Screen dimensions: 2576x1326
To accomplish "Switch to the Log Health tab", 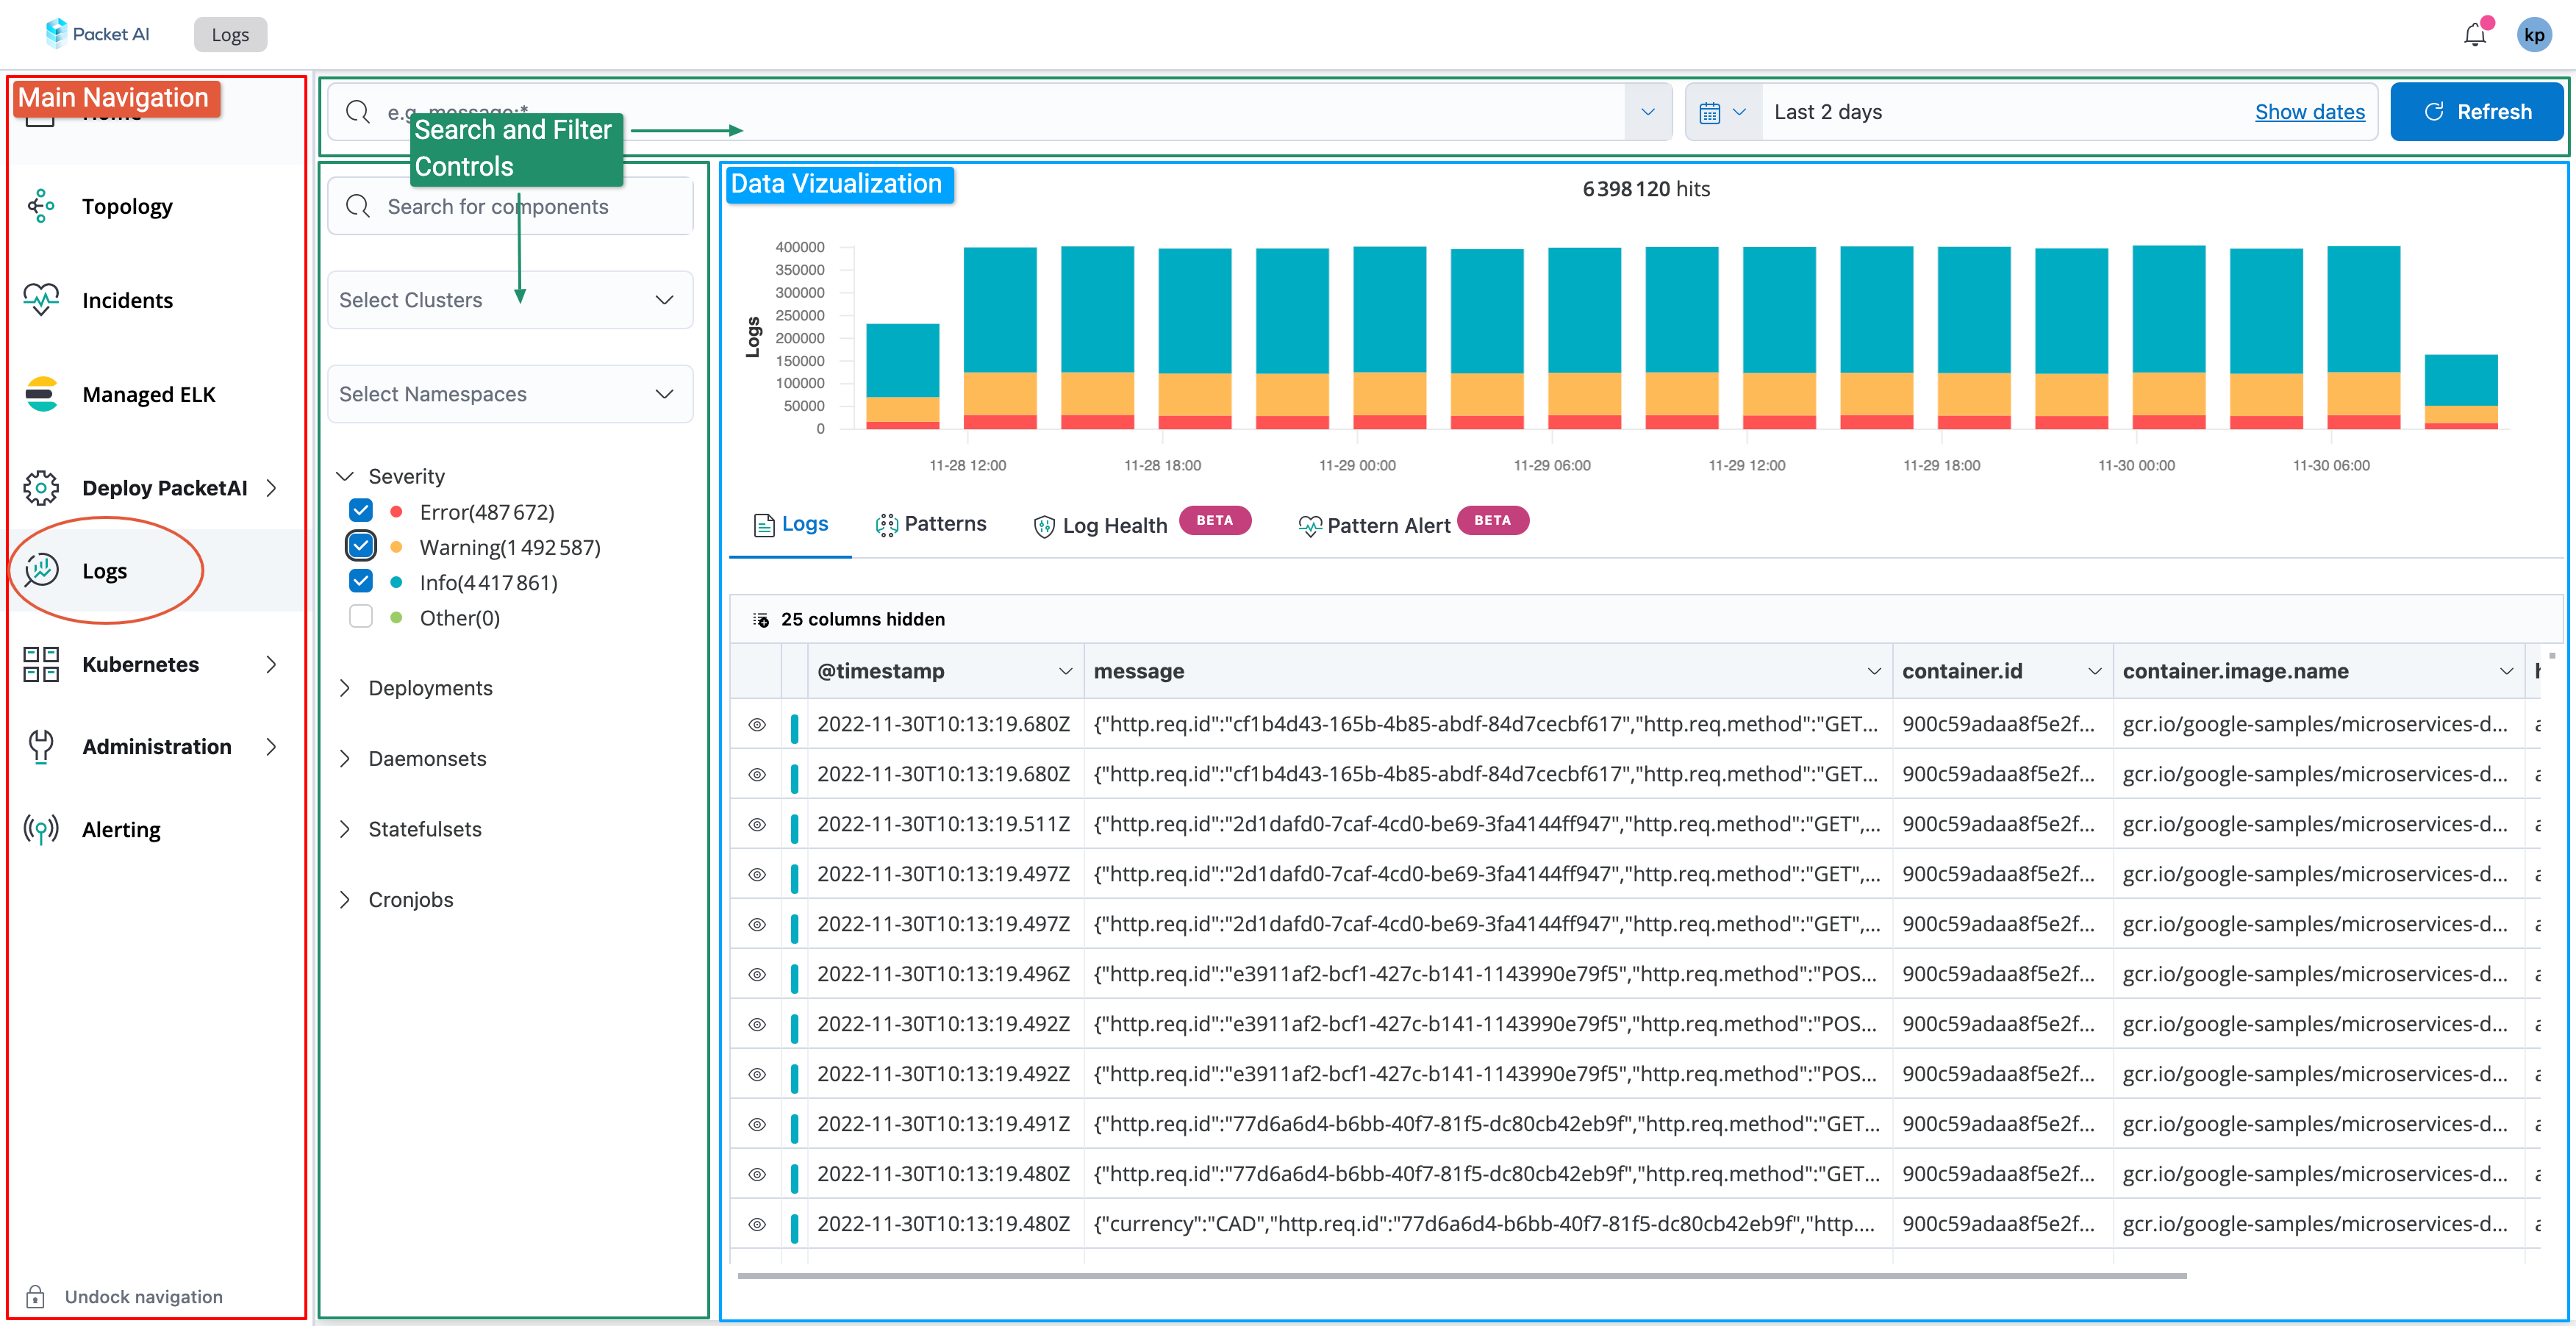I will (1100, 525).
